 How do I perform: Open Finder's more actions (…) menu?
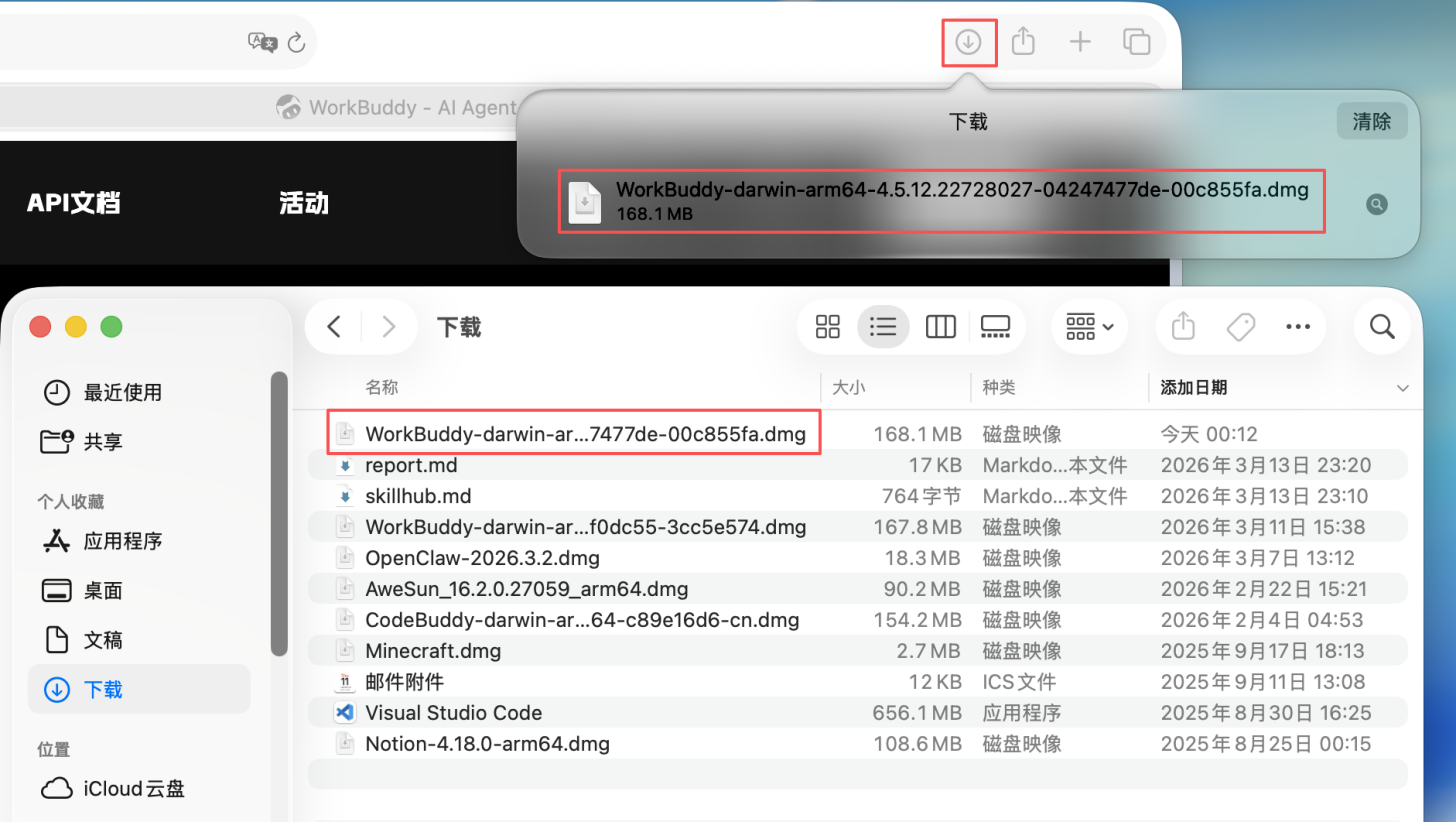point(1298,326)
